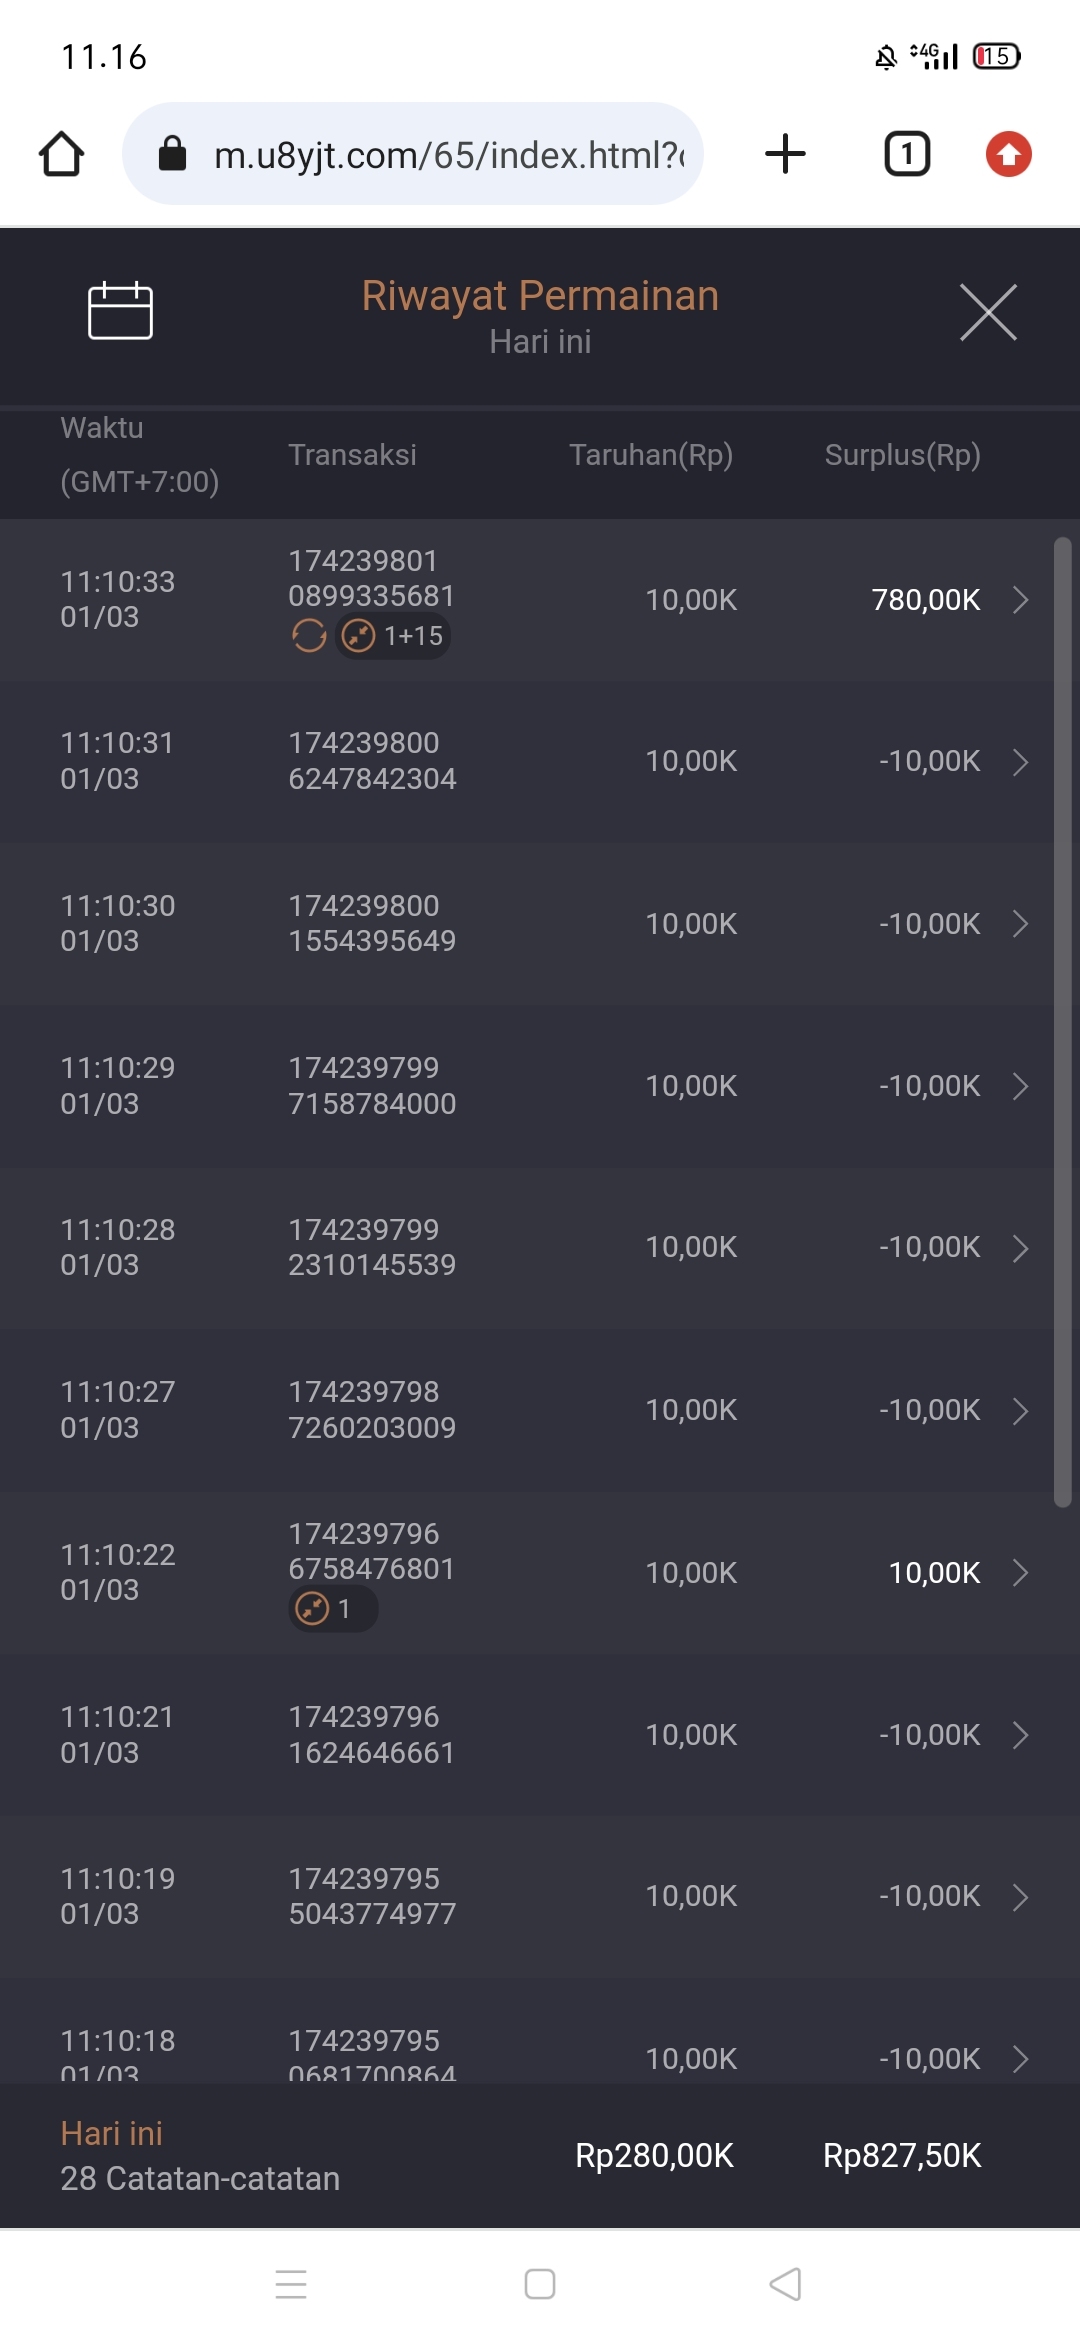The image size is (1080, 2340).
Task: Tap the Hari ini summary label
Action: click(x=112, y=2134)
